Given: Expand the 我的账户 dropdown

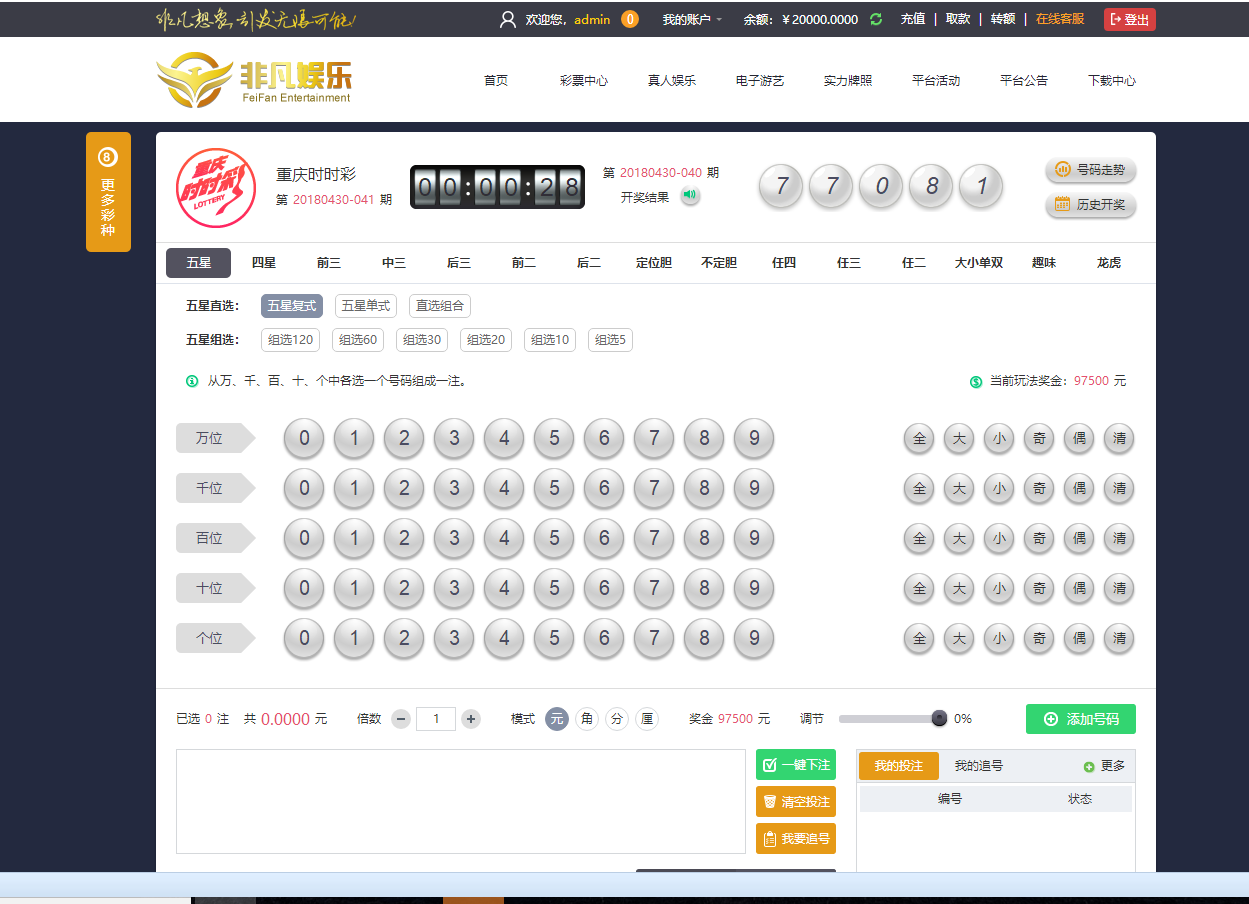Looking at the screenshot, I should pos(692,19).
